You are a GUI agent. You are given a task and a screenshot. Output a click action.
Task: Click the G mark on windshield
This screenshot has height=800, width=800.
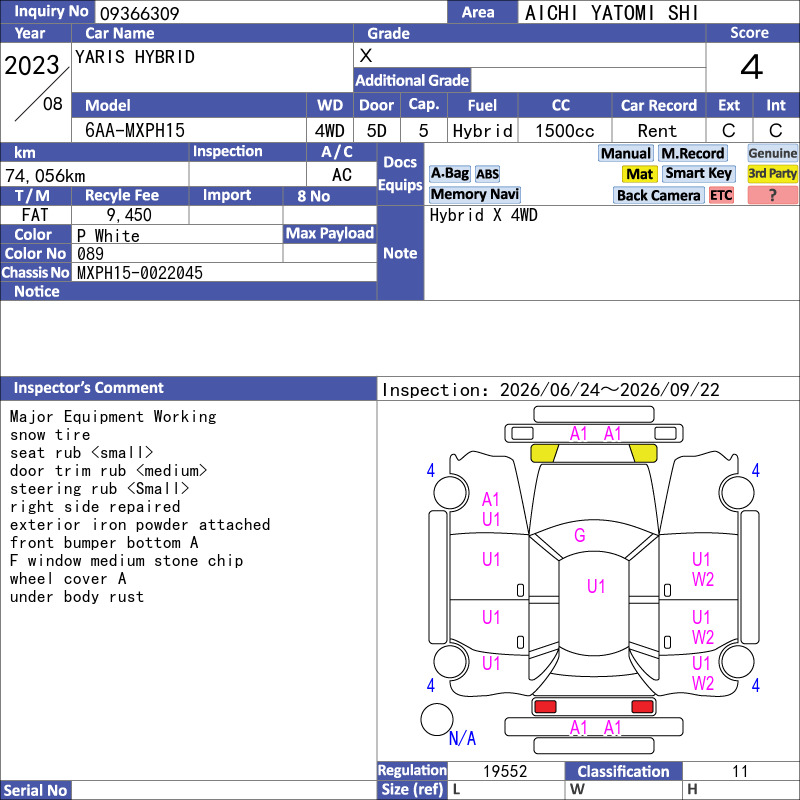click(x=580, y=535)
